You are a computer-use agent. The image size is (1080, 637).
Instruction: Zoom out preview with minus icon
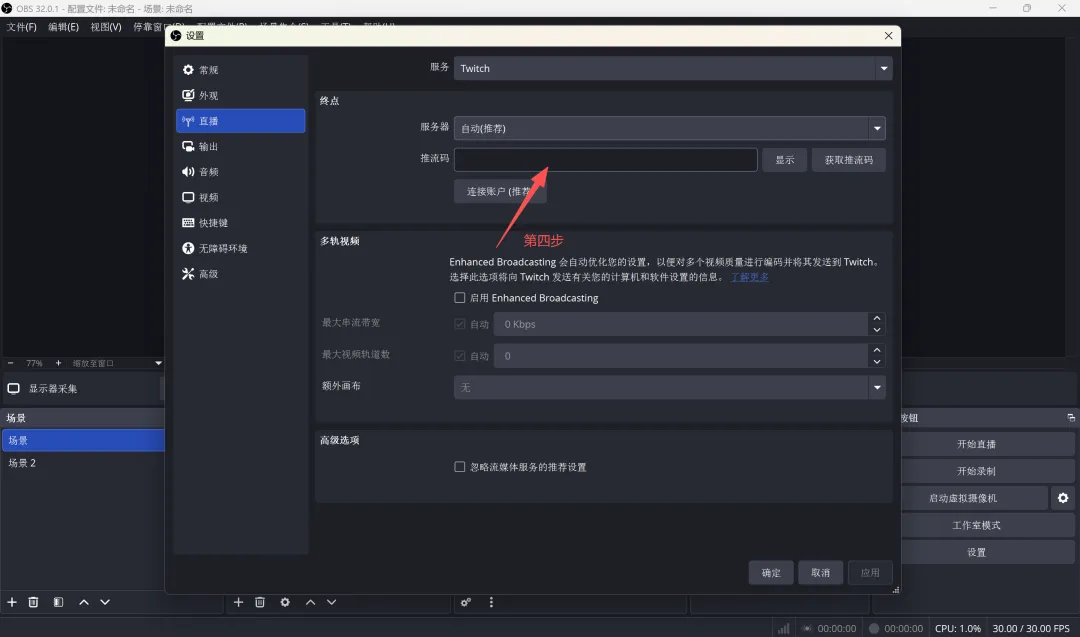pos(10,363)
